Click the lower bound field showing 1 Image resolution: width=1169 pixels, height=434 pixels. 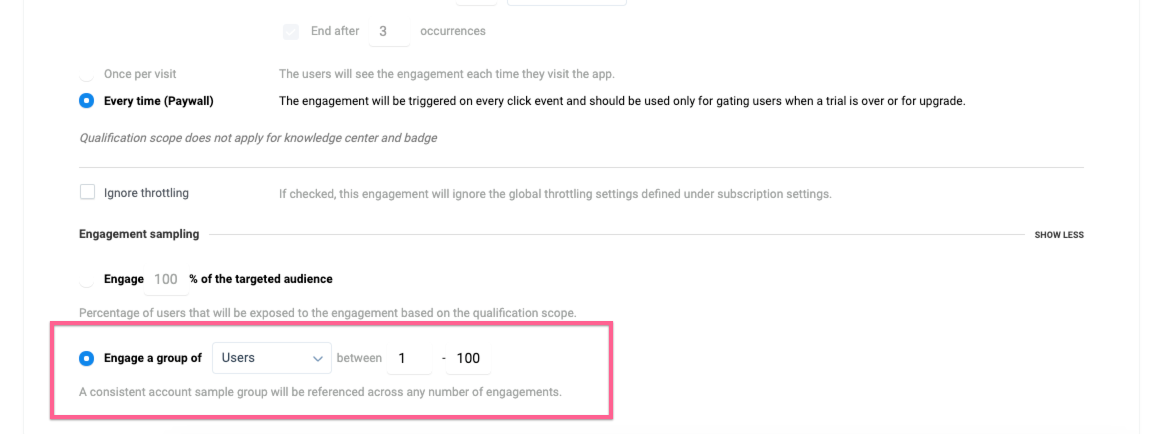click(409, 358)
